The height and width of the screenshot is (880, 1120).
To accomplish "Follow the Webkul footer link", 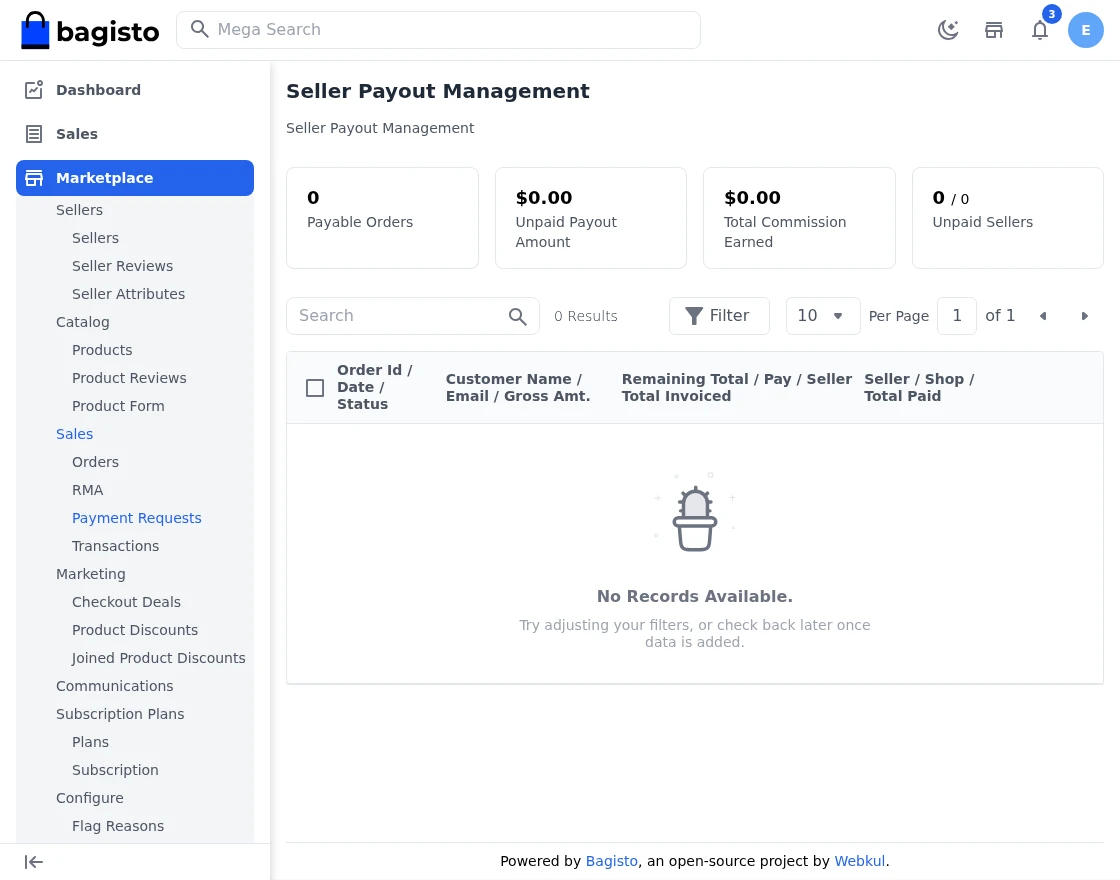I will [x=859, y=861].
